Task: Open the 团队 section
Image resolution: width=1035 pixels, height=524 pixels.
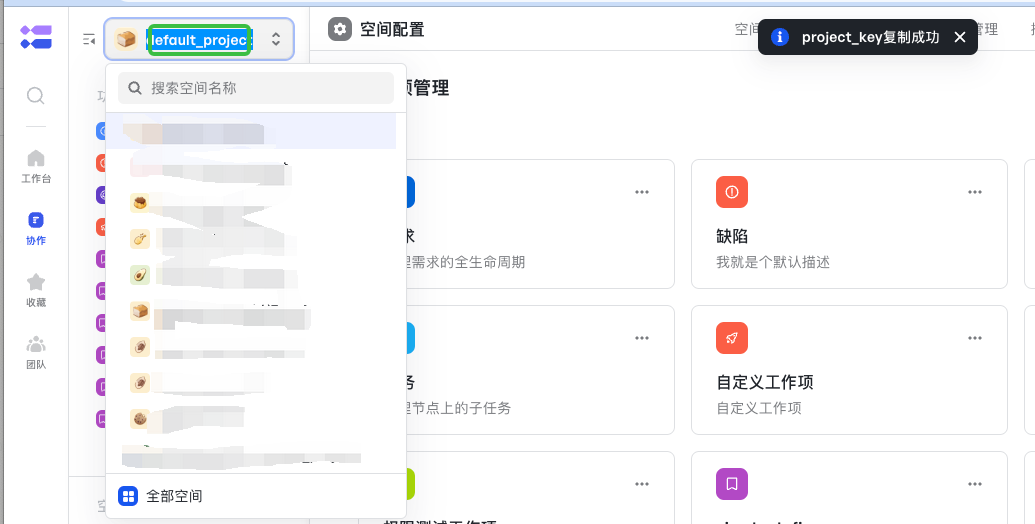Action: point(36,352)
